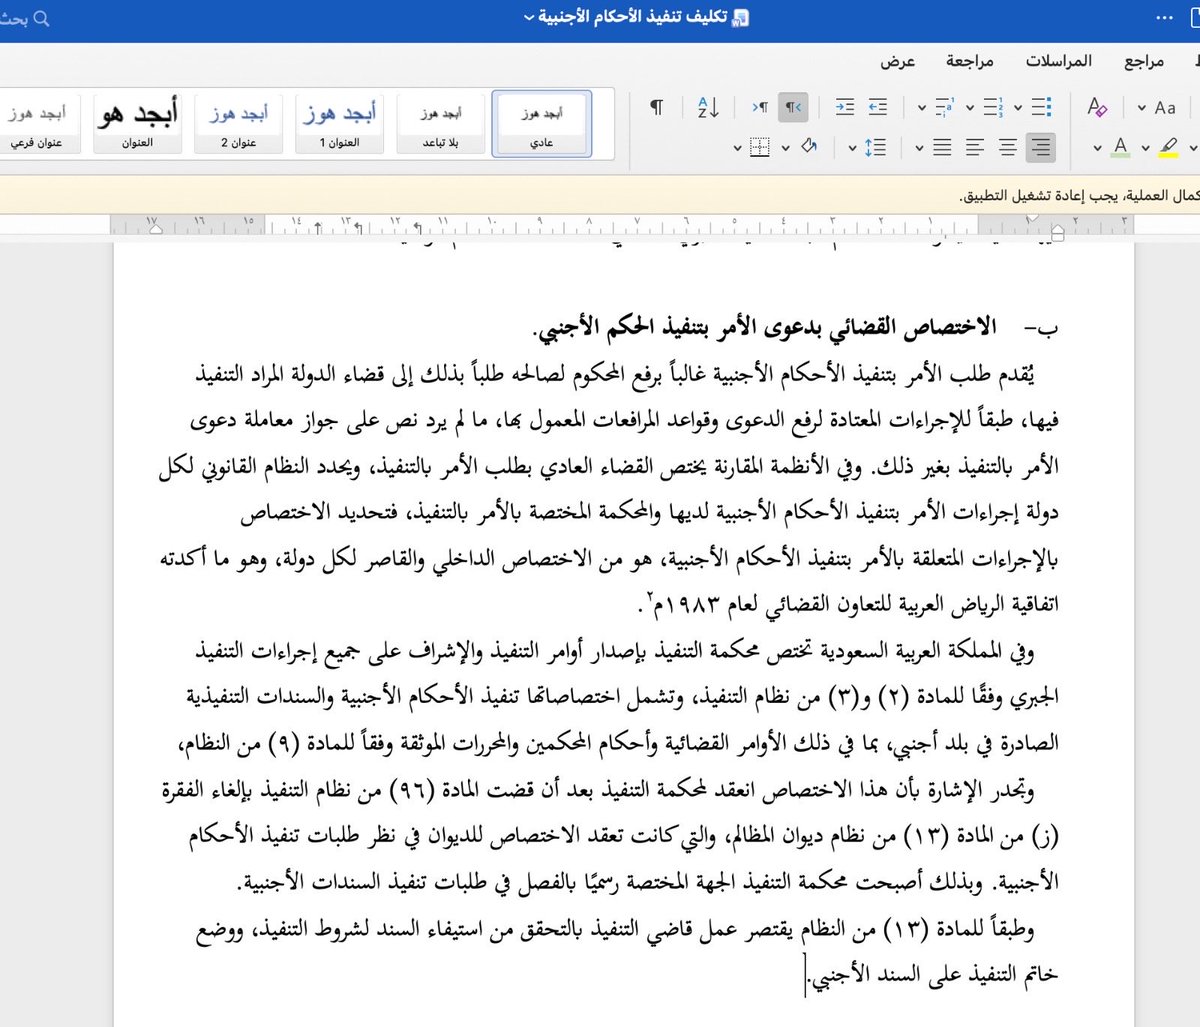Open the مراجع (References) tab
The width and height of the screenshot is (1200, 1027).
(x=1144, y=61)
